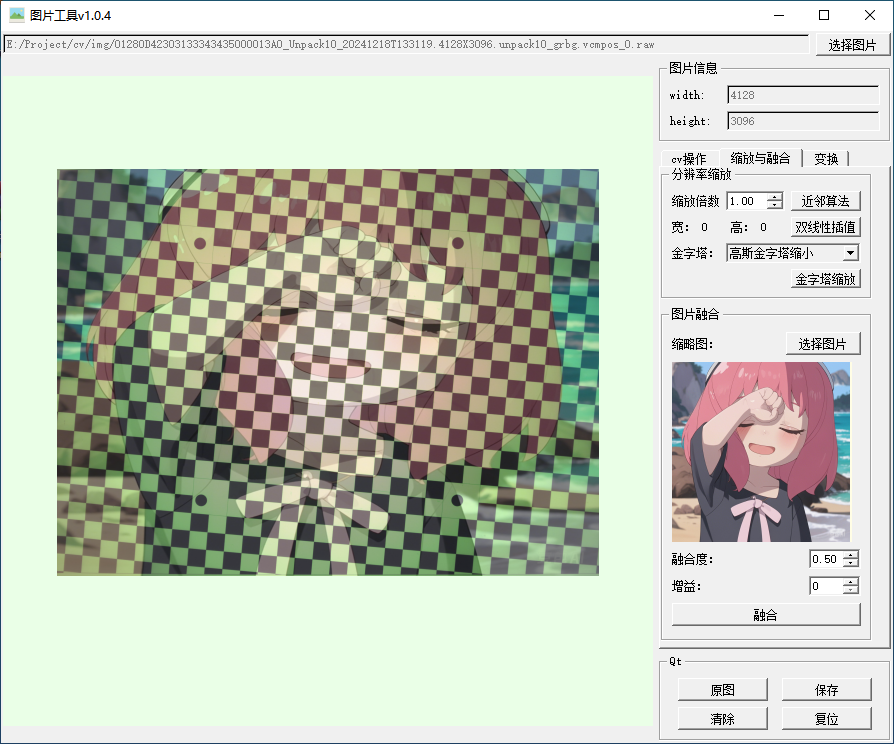The height and width of the screenshot is (744, 894).
Task: Click the 缩放倍数 label
Action: (x=695, y=201)
